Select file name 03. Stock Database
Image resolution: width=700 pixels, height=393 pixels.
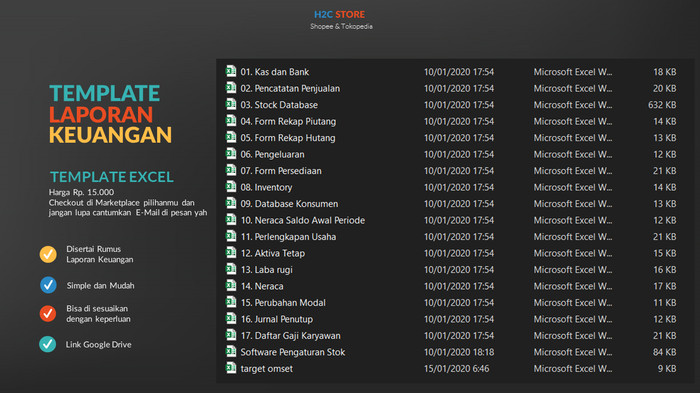(279, 105)
